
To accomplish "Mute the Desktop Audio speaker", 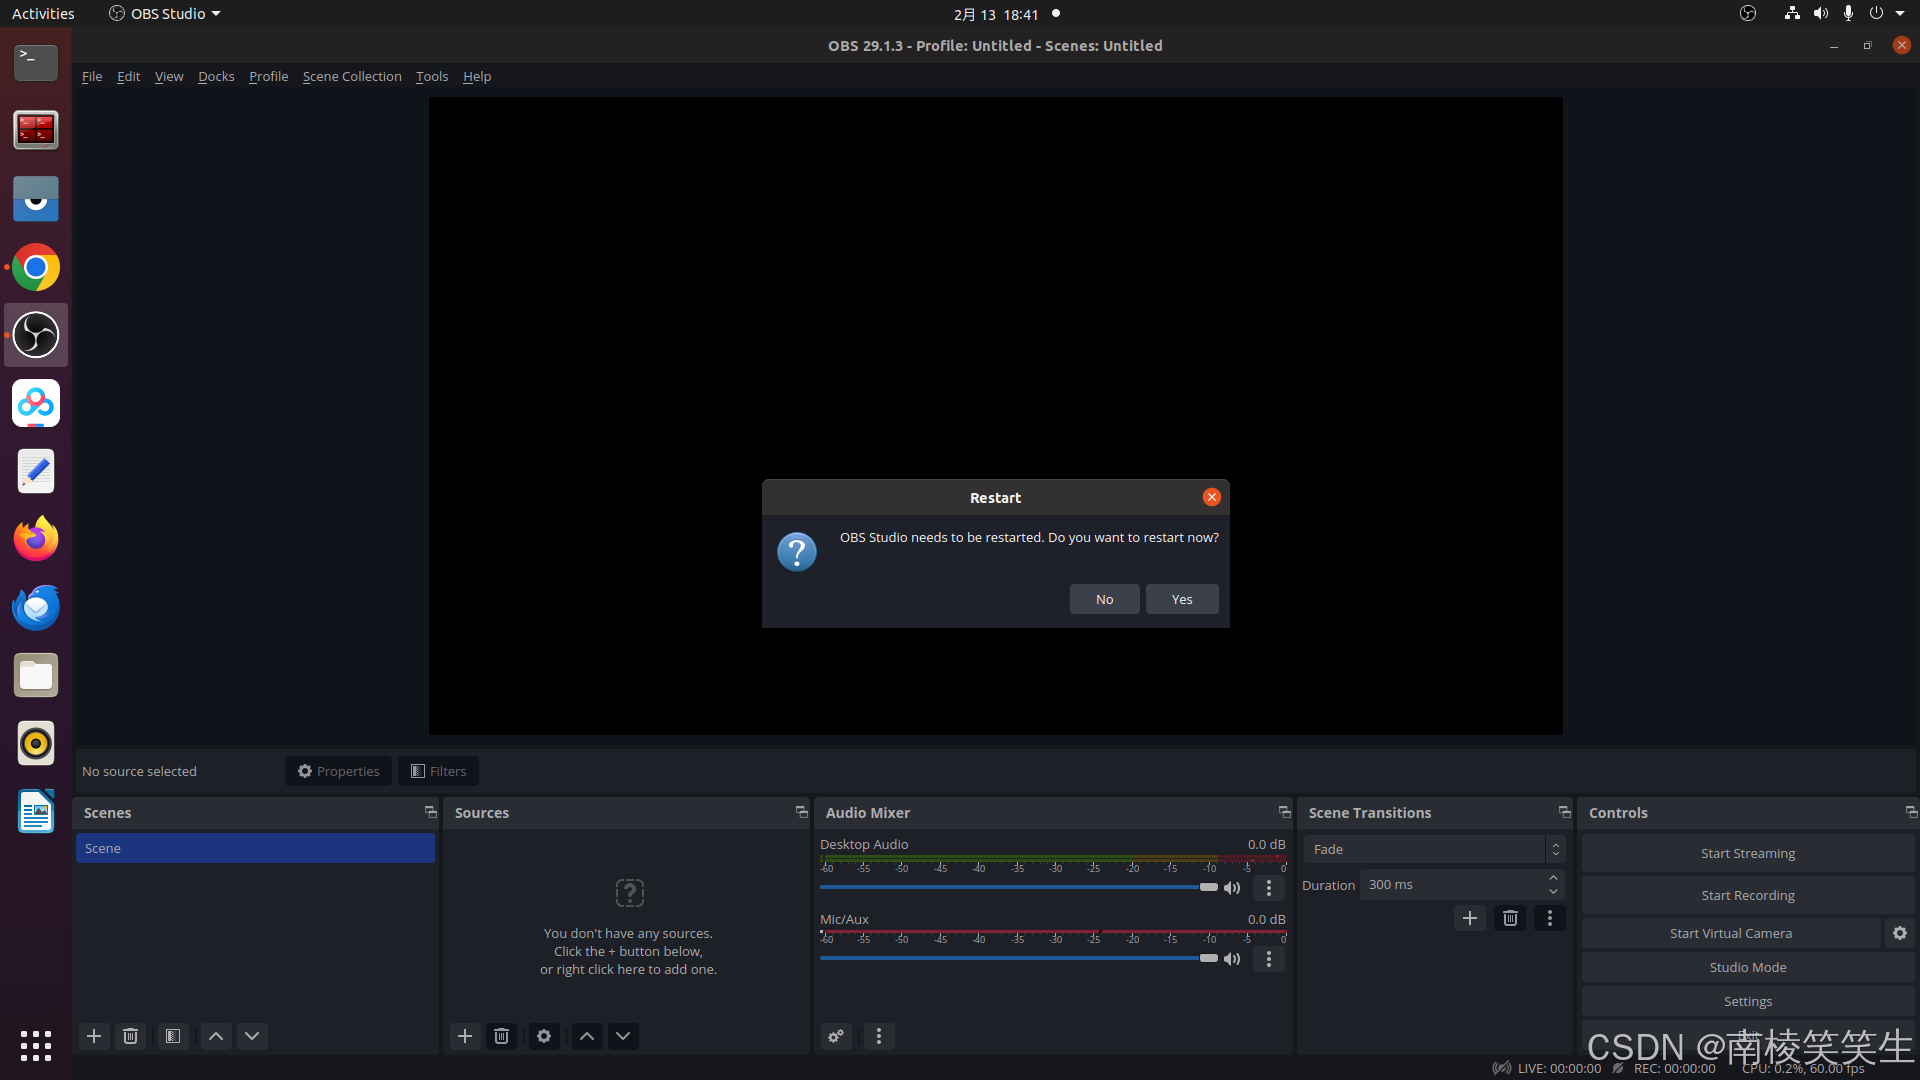I will (1232, 888).
